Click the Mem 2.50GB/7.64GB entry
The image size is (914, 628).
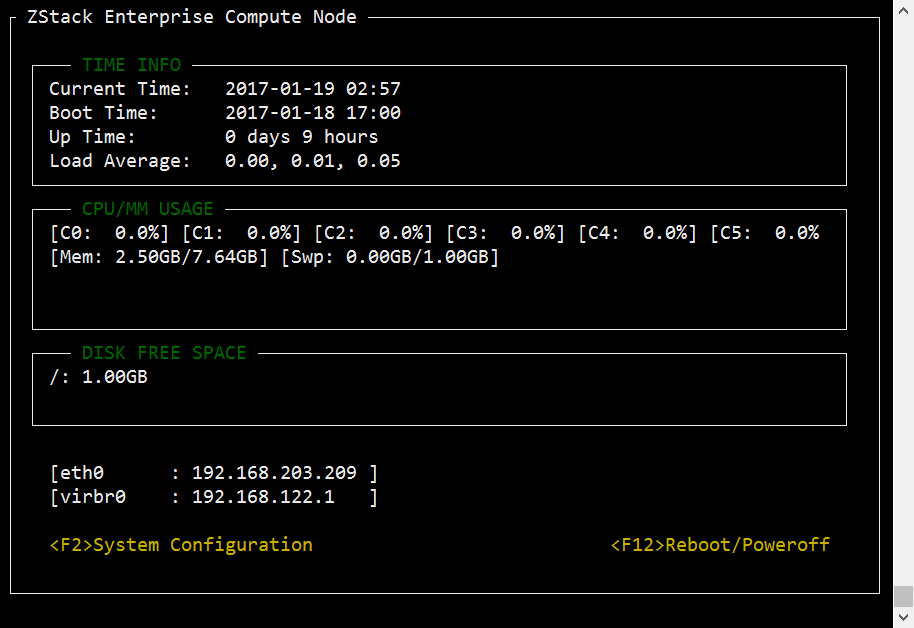[x=159, y=257]
